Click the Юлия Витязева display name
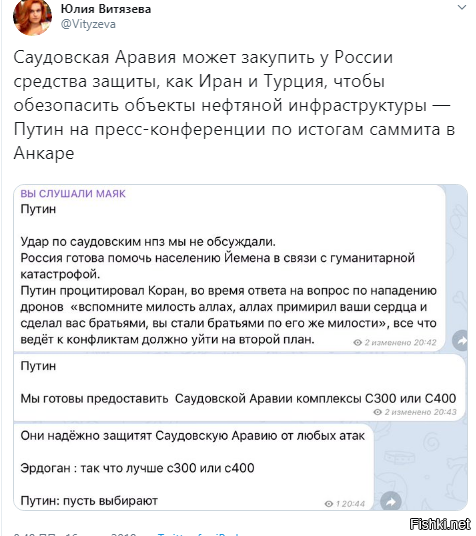 coord(106,9)
